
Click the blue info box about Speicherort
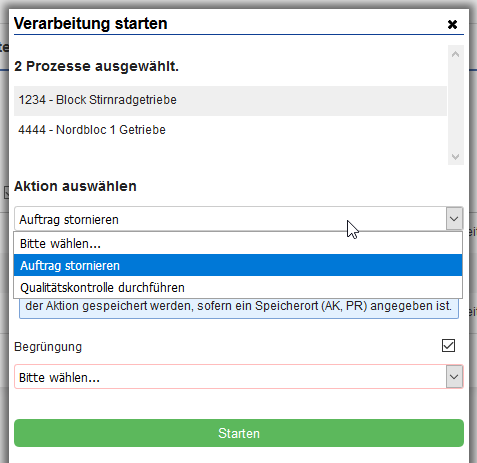[239, 308]
